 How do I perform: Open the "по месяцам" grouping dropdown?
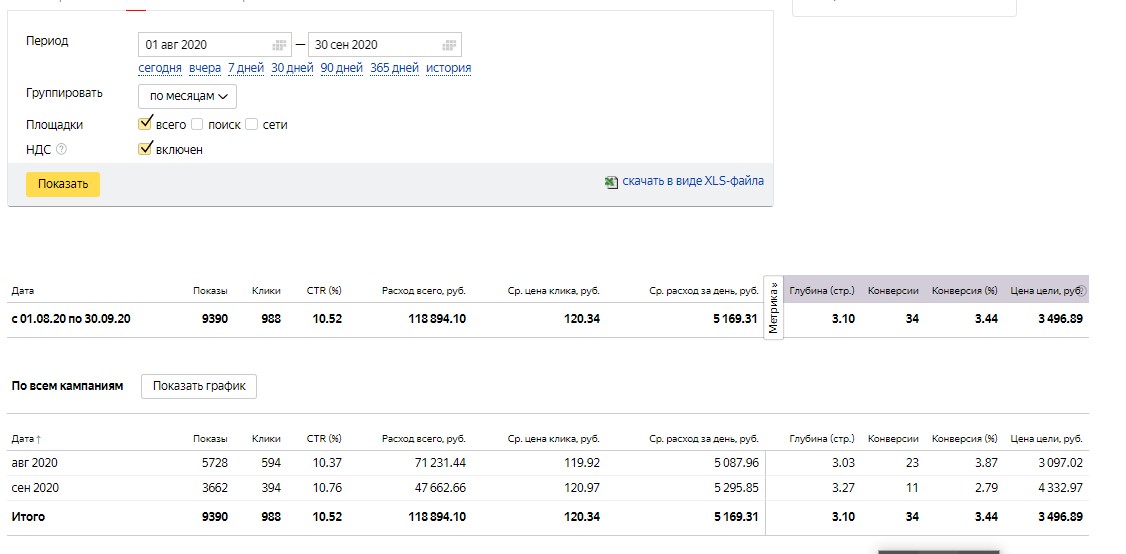coord(188,96)
